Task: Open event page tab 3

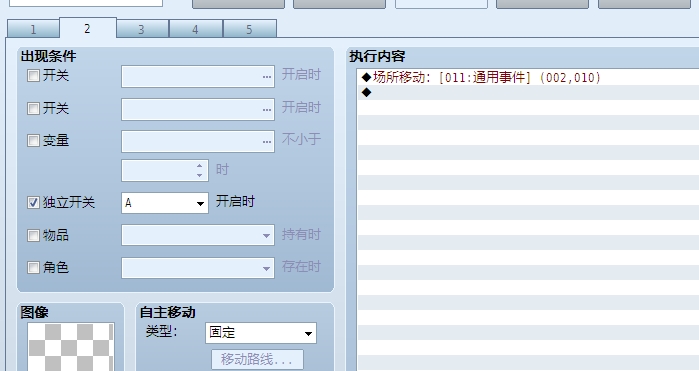Action: pyautogui.click(x=142, y=29)
